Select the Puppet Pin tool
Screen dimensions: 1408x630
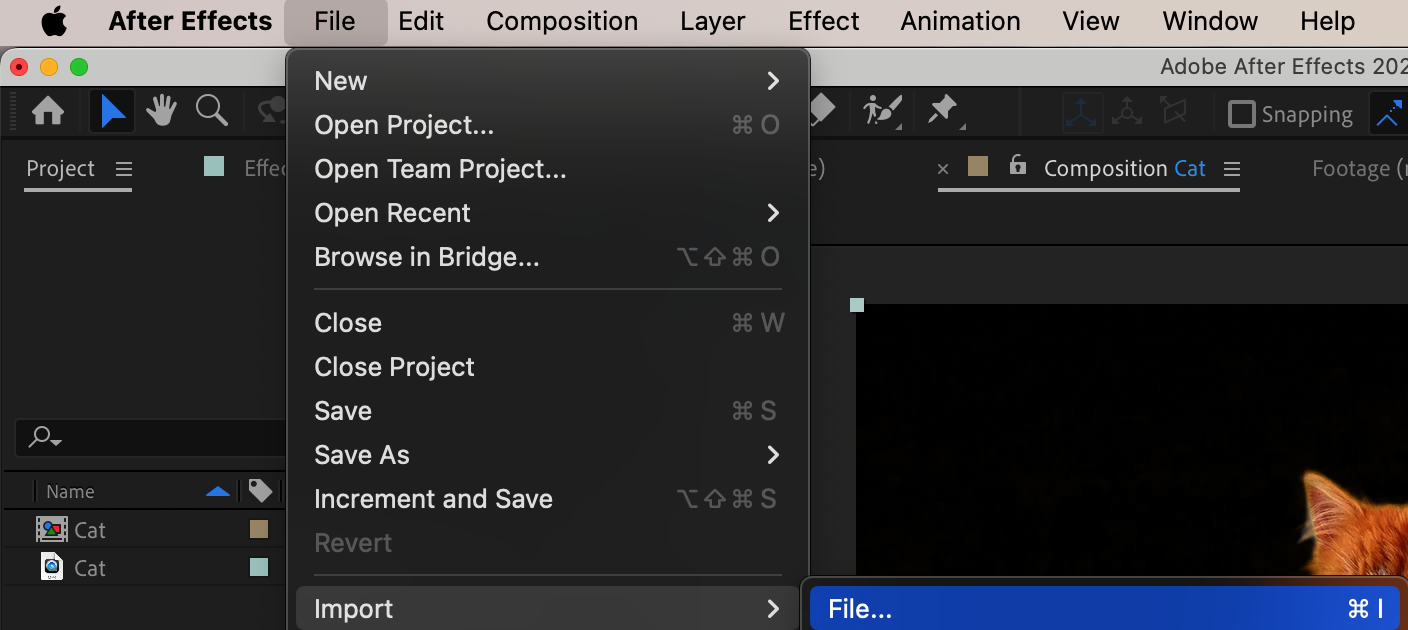click(x=944, y=110)
